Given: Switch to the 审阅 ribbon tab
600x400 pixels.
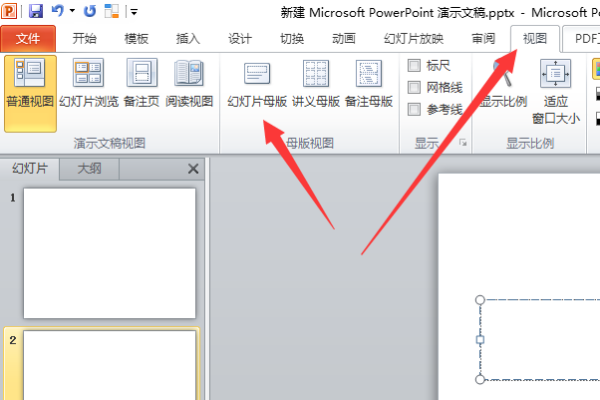Looking at the screenshot, I should pos(483,39).
